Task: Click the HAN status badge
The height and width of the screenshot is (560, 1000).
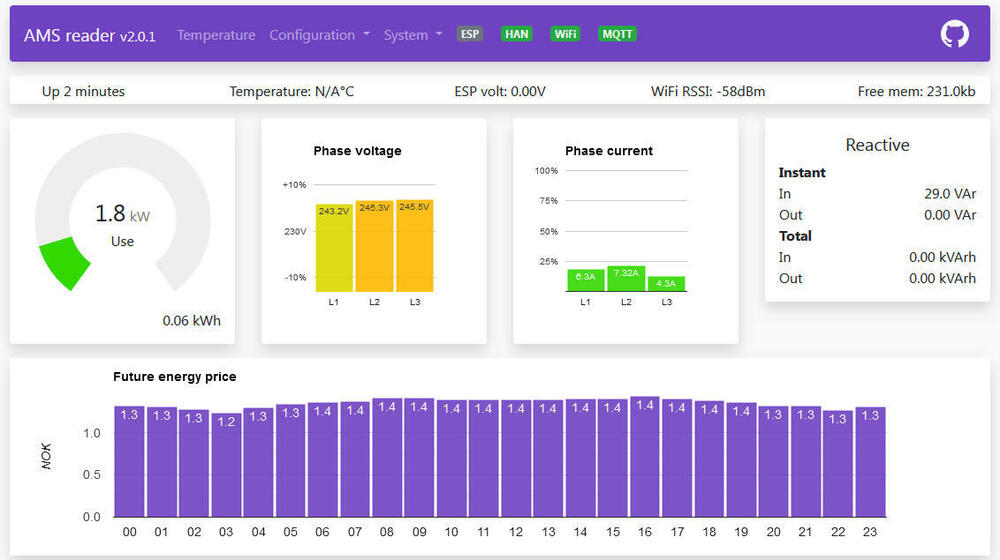Action: (517, 34)
